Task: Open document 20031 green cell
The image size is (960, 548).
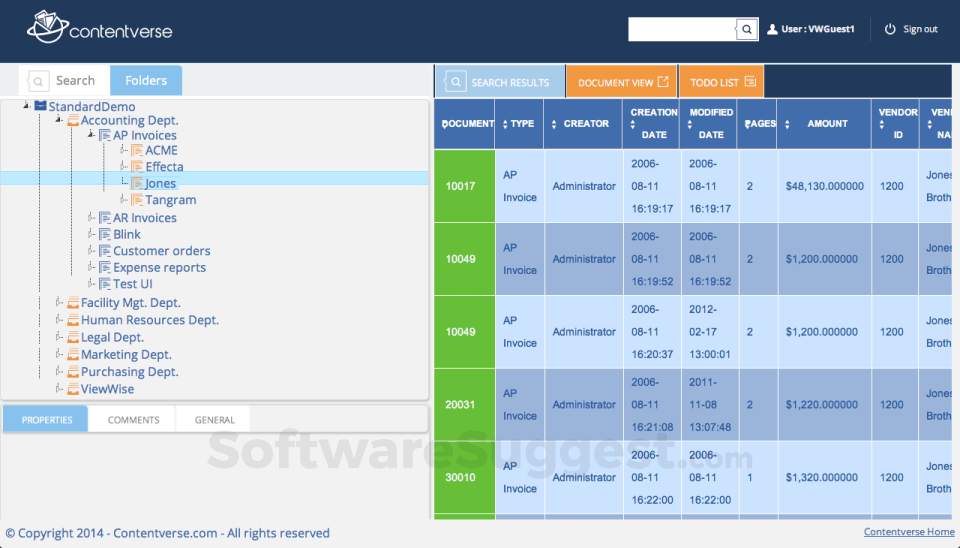Action: (x=465, y=405)
